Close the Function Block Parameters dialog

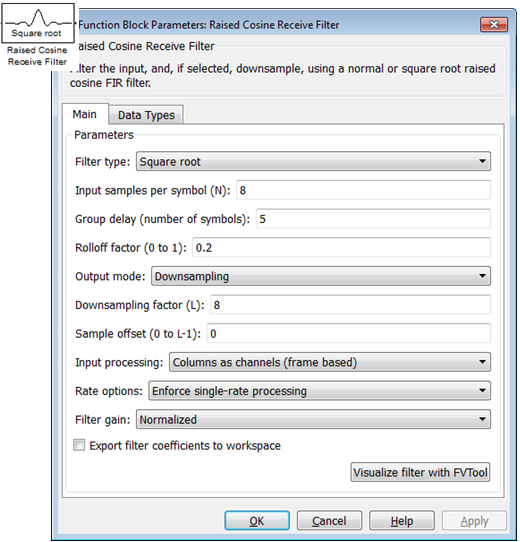494,25
